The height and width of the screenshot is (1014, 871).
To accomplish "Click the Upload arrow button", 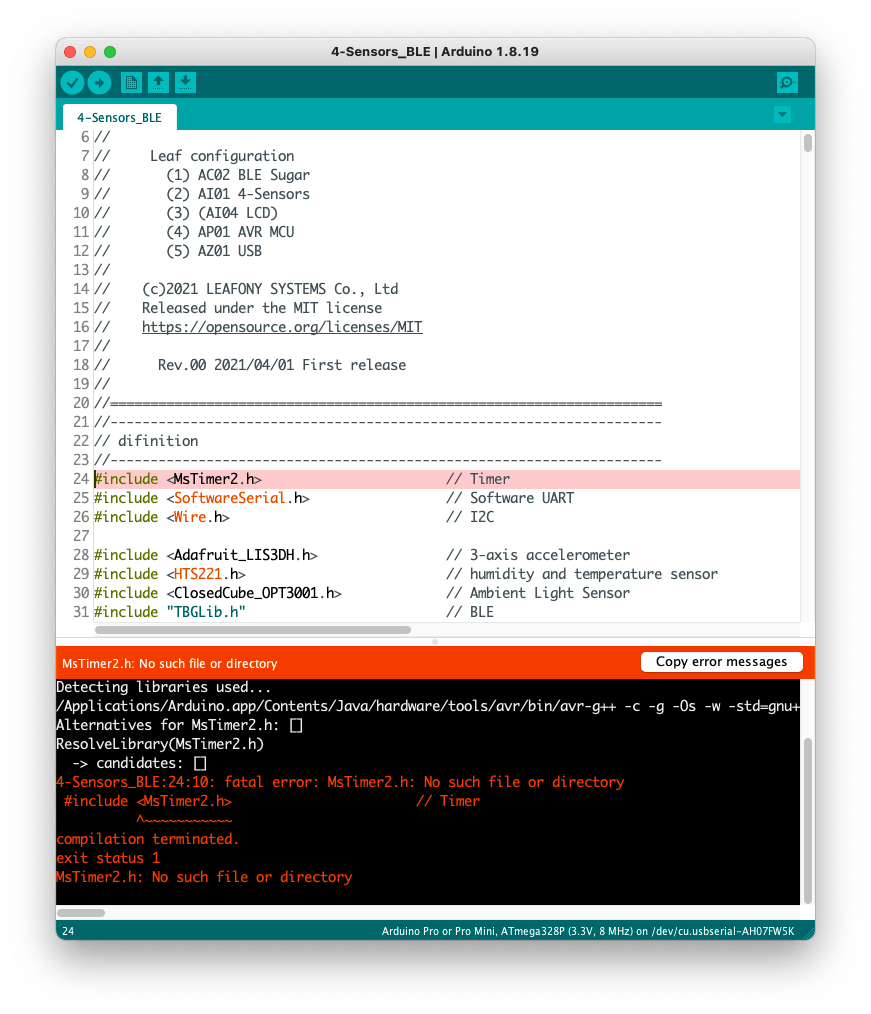I will coord(100,83).
